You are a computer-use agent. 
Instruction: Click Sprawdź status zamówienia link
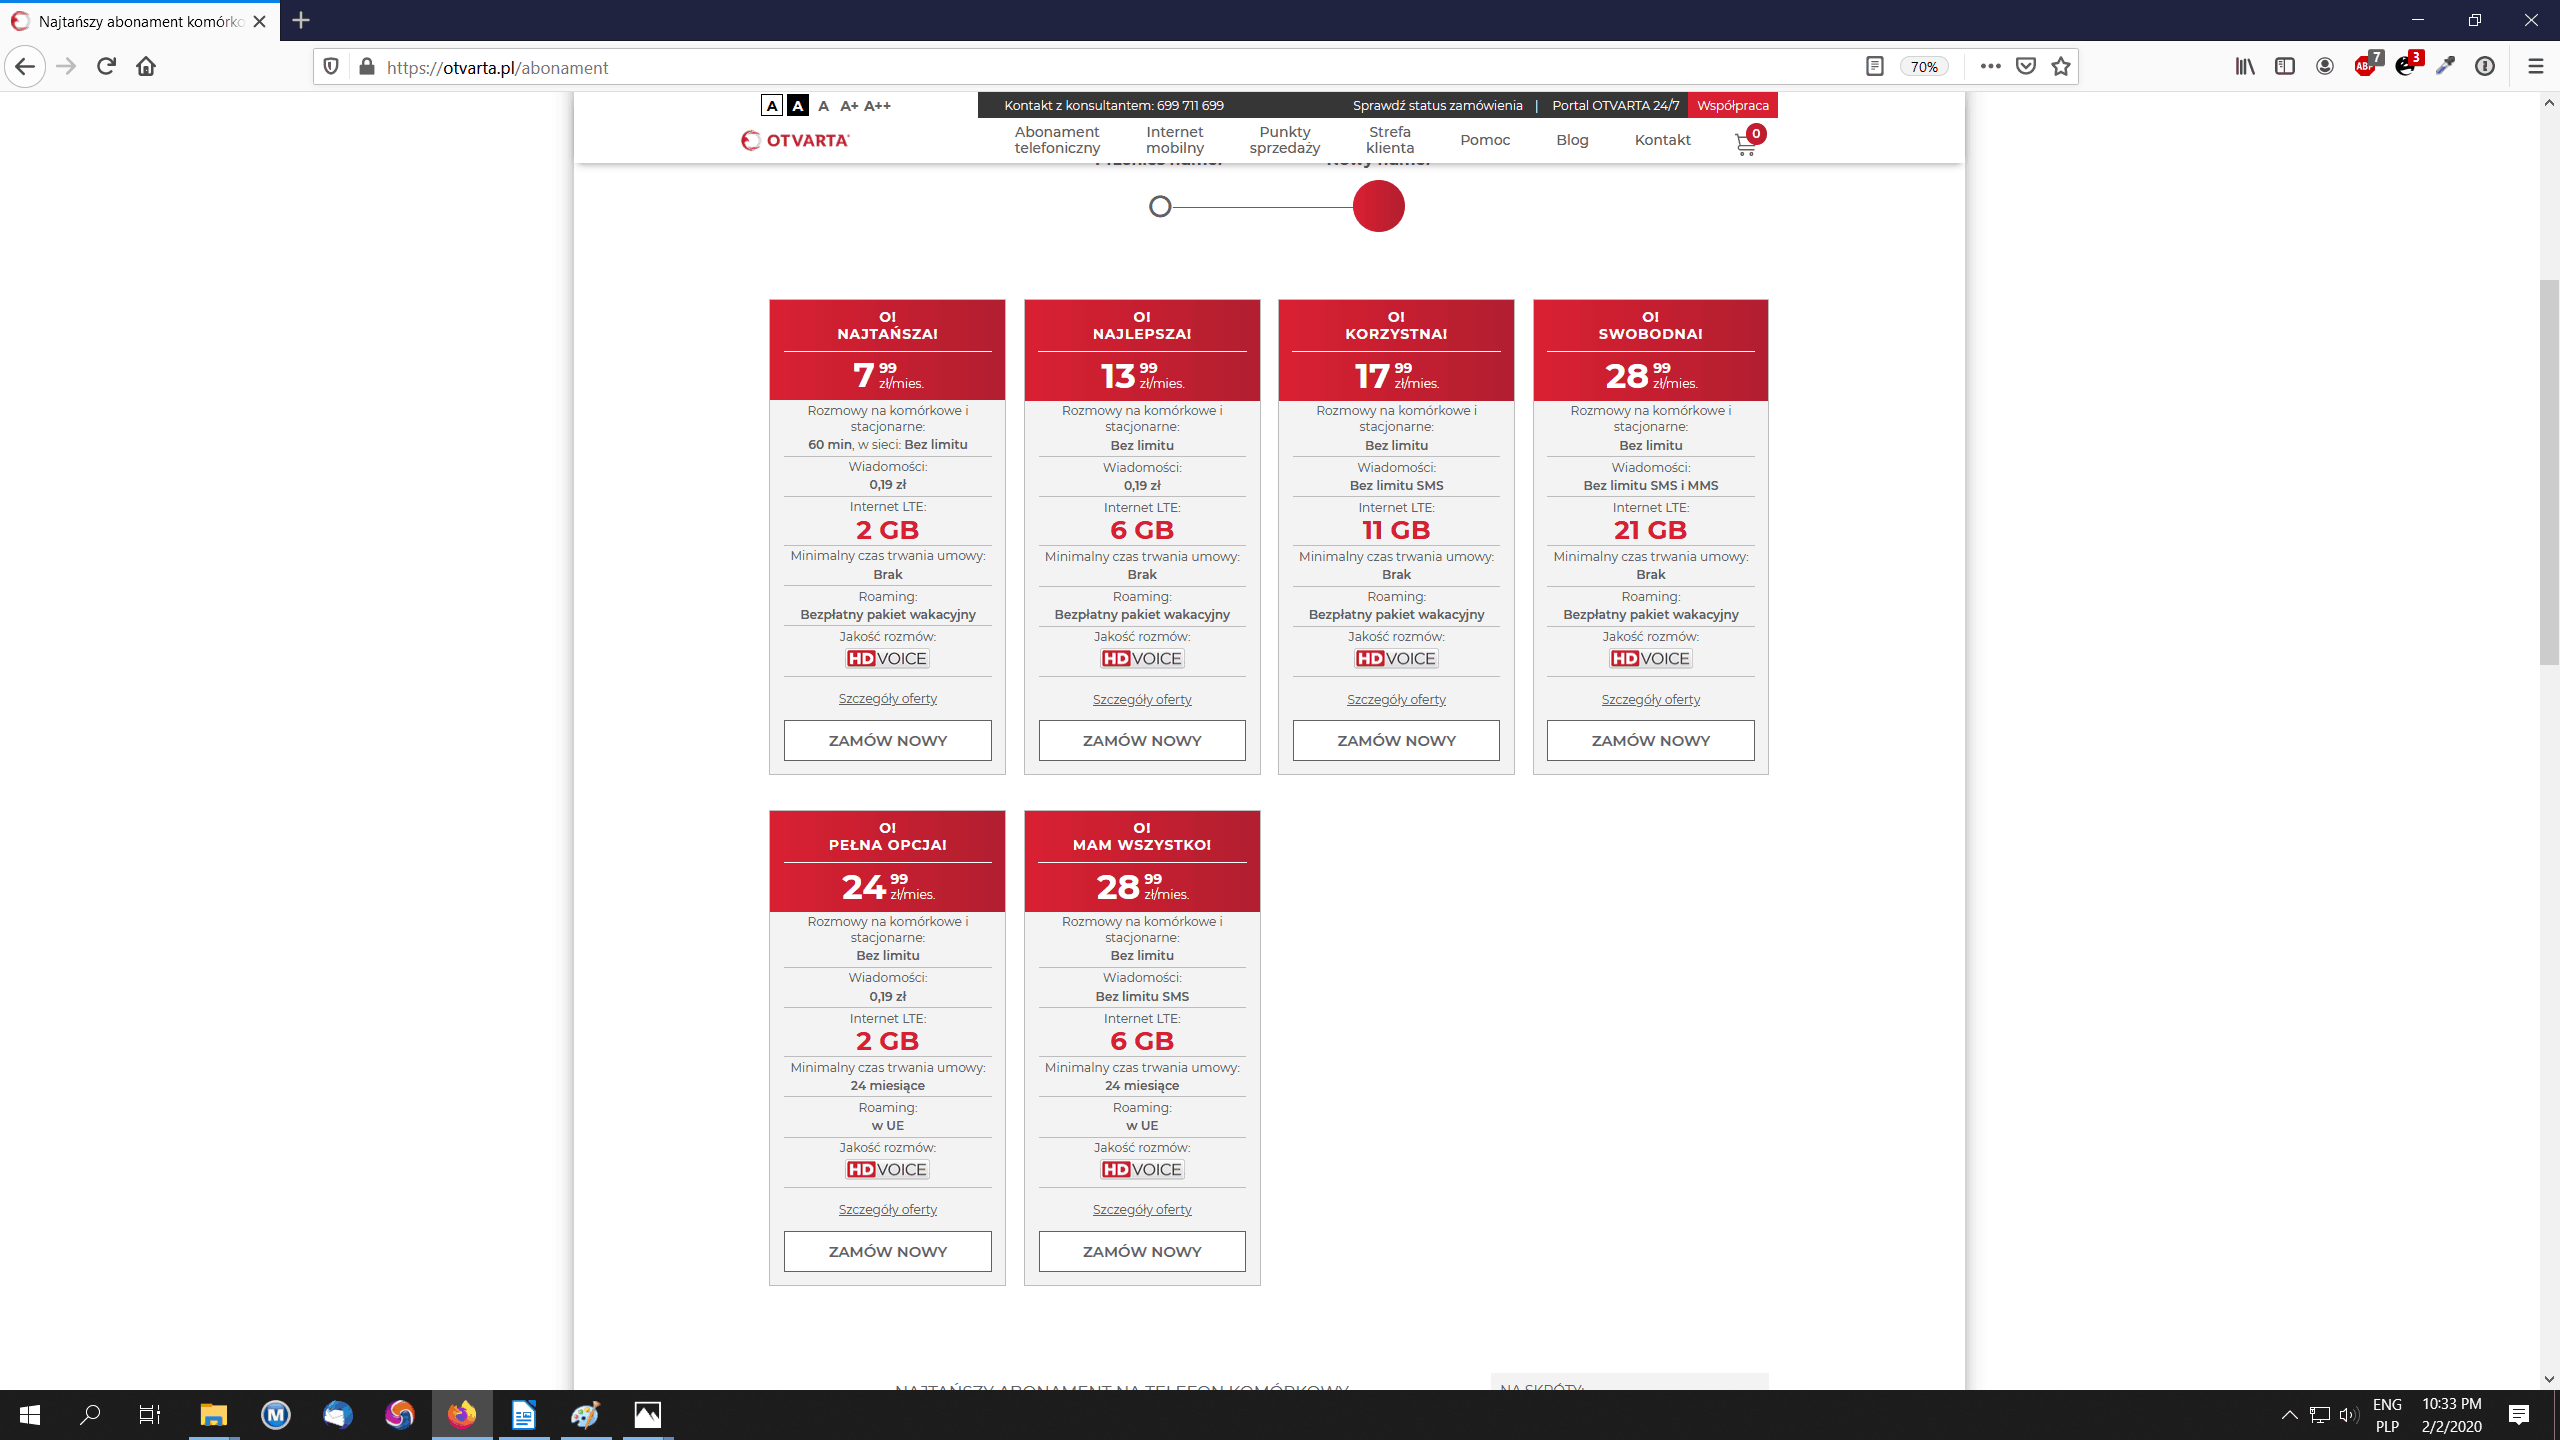pyautogui.click(x=1437, y=105)
